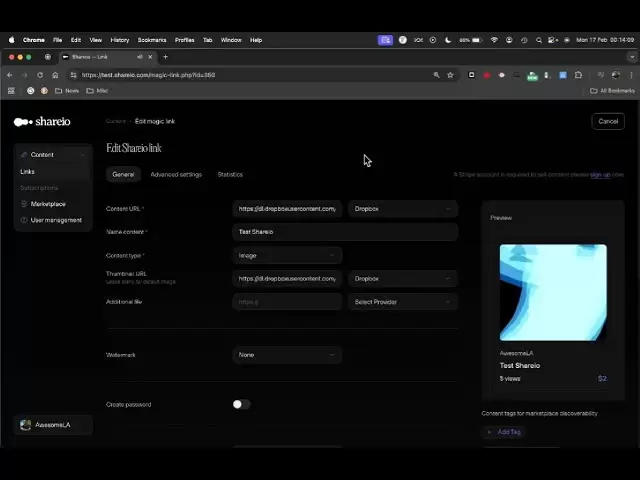The height and width of the screenshot is (480, 640).
Task: Open the browser home icon
Action: [x=55, y=75]
